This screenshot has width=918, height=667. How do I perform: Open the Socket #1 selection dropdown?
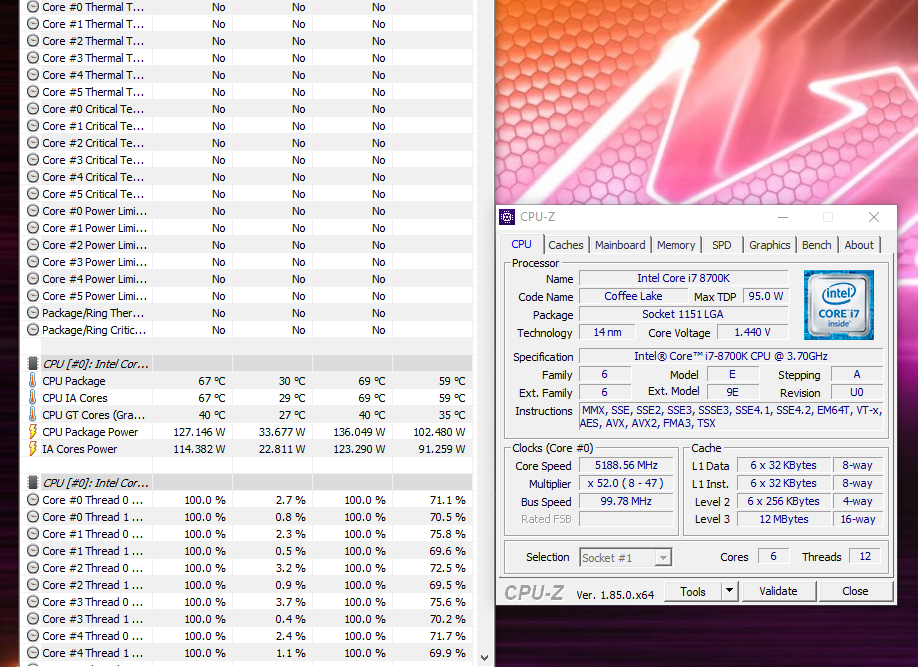pos(625,557)
